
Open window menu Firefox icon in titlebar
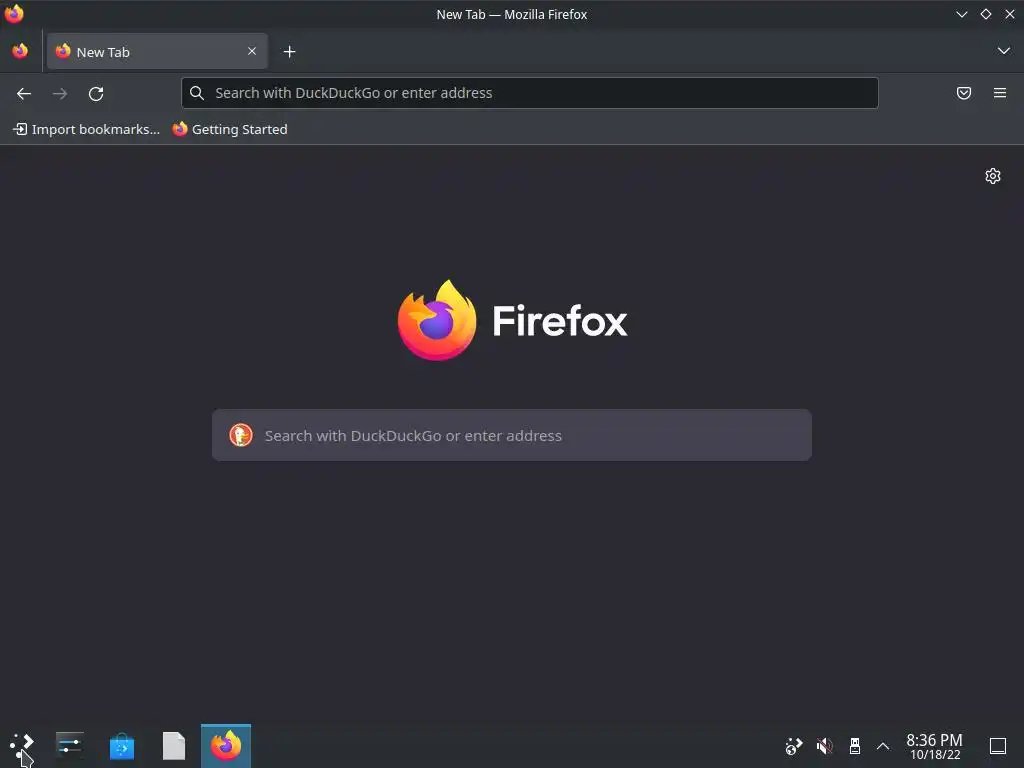click(x=14, y=14)
